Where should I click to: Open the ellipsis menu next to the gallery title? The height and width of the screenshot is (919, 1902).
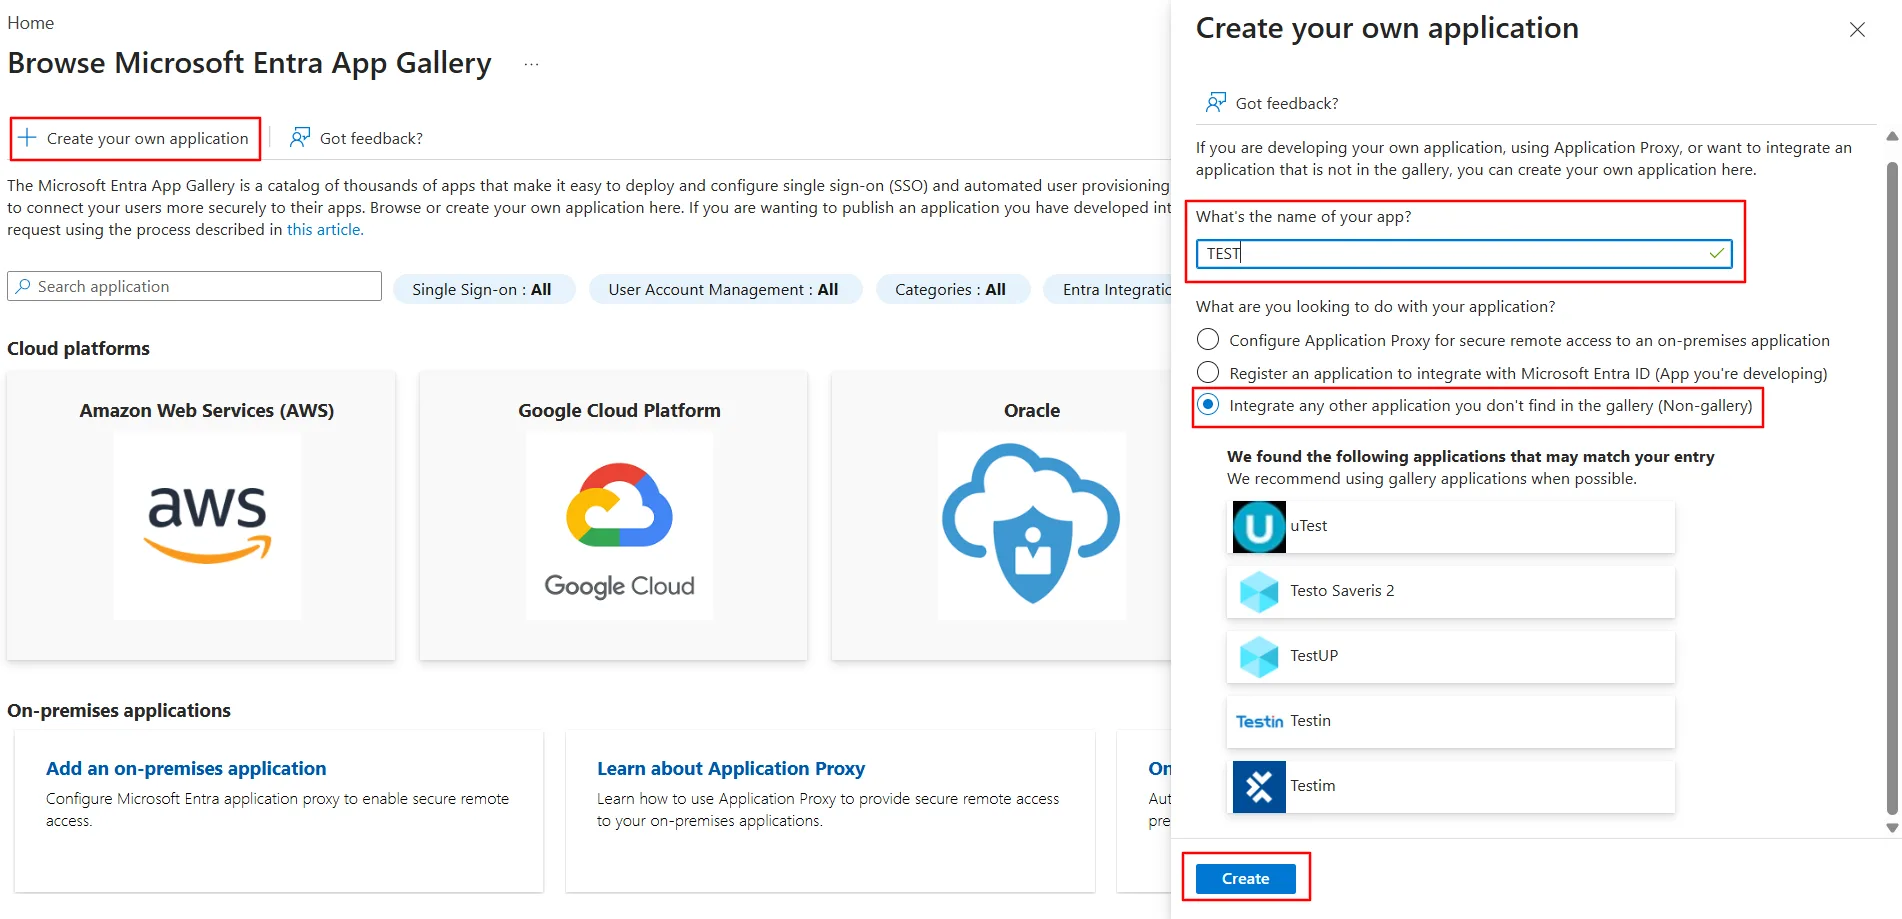click(x=532, y=65)
